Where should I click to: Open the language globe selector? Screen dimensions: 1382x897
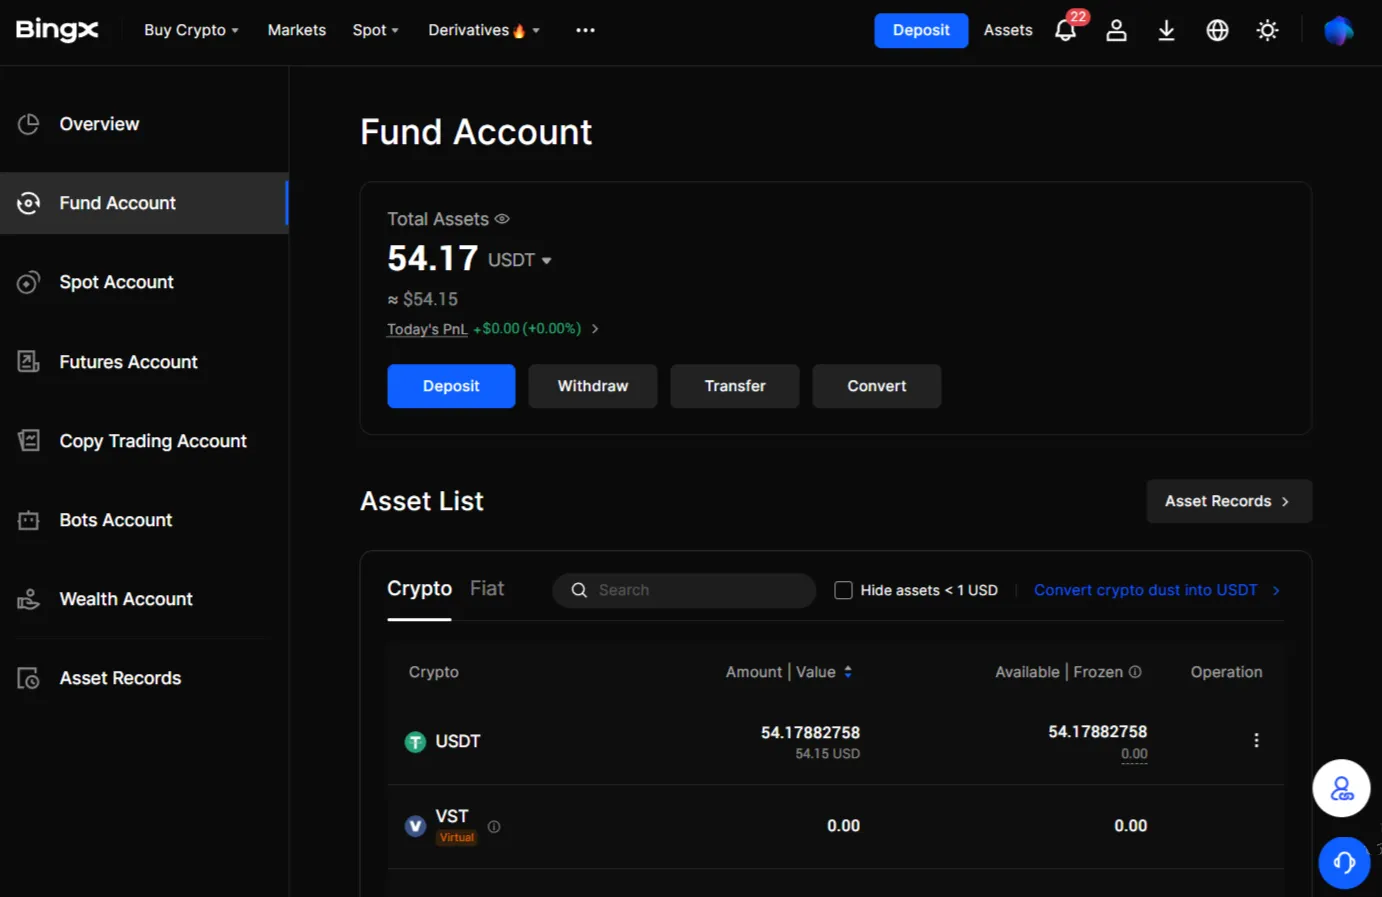(x=1217, y=30)
